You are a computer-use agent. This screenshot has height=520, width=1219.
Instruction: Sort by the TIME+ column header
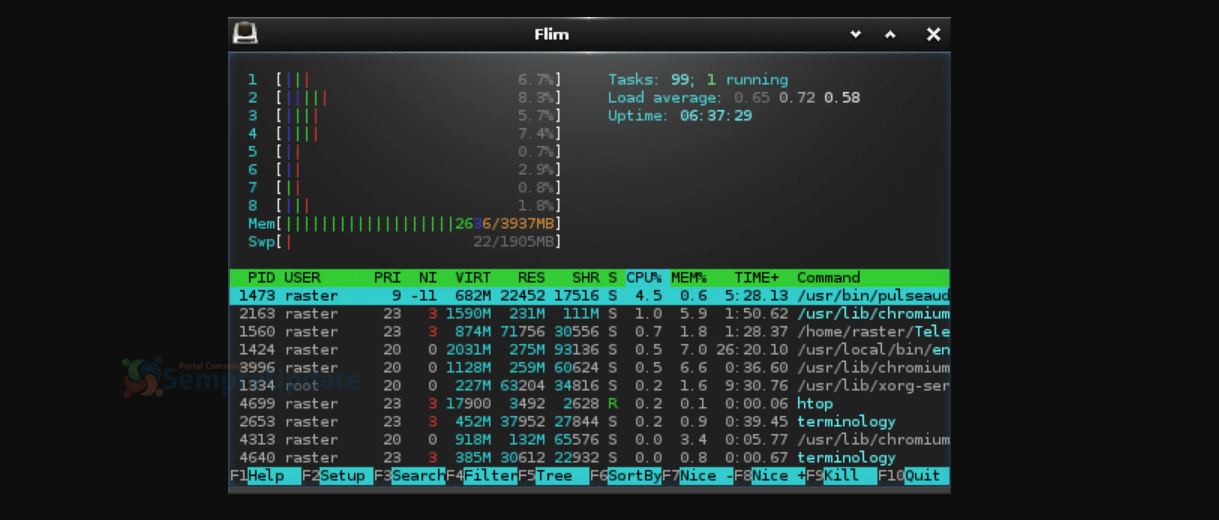(x=756, y=277)
